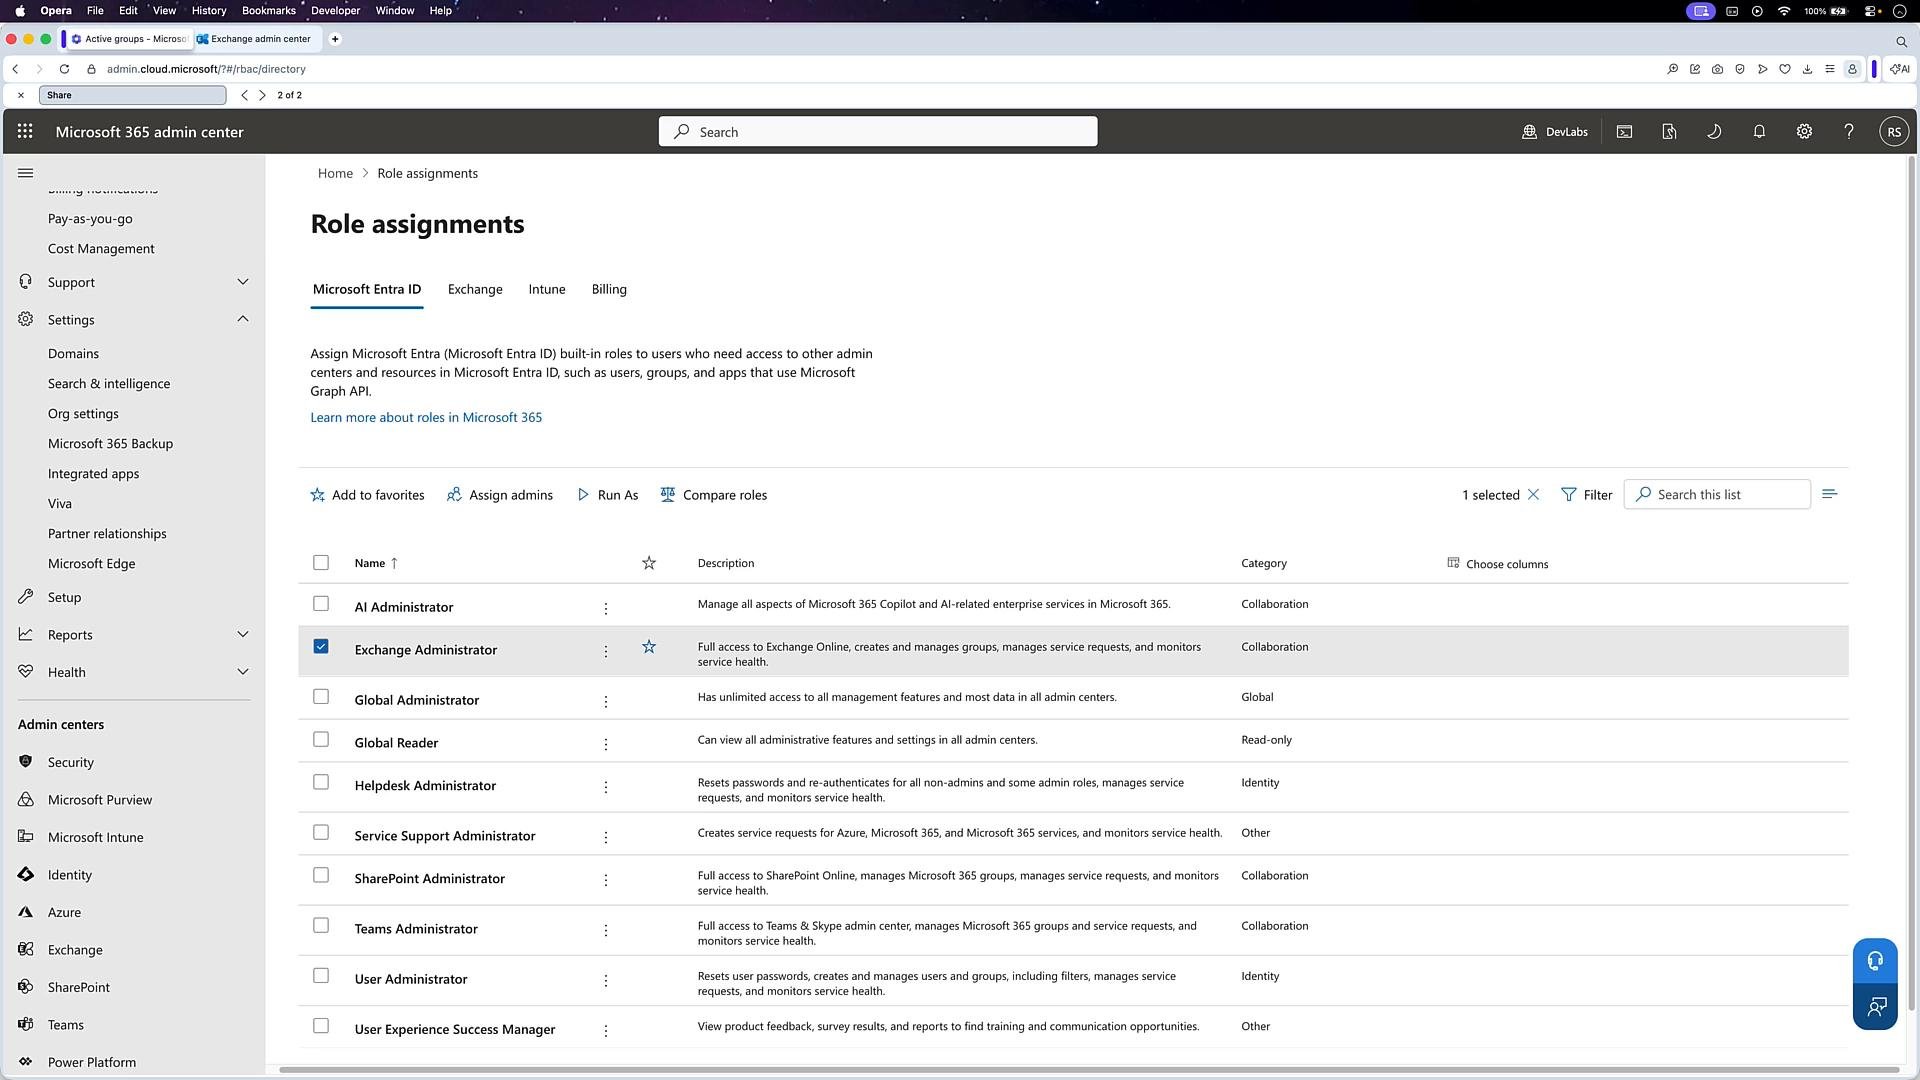The width and height of the screenshot is (1920, 1080).
Task: Toggle the dark mode moon icon
Action: [1714, 131]
